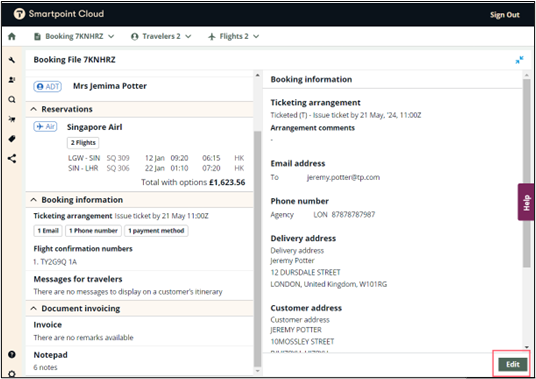Viewport: 536px width, 379px height.
Task: Click the booking information panel scrollbar
Action: tap(527, 173)
